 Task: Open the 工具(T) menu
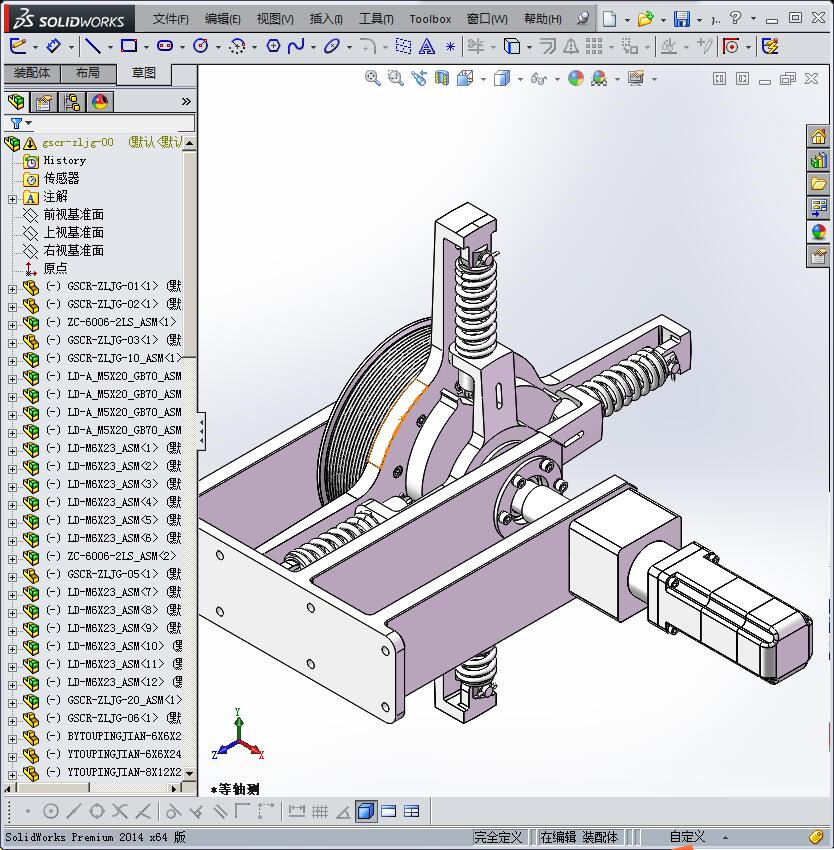[x=376, y=19]
